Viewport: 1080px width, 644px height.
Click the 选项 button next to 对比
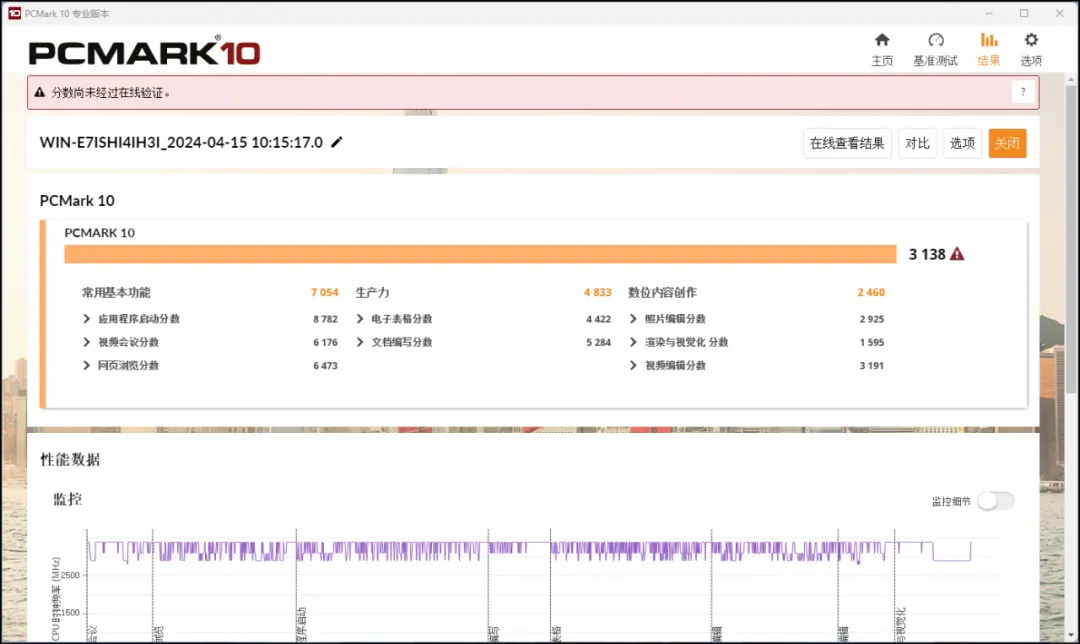[x=962, y=143]
